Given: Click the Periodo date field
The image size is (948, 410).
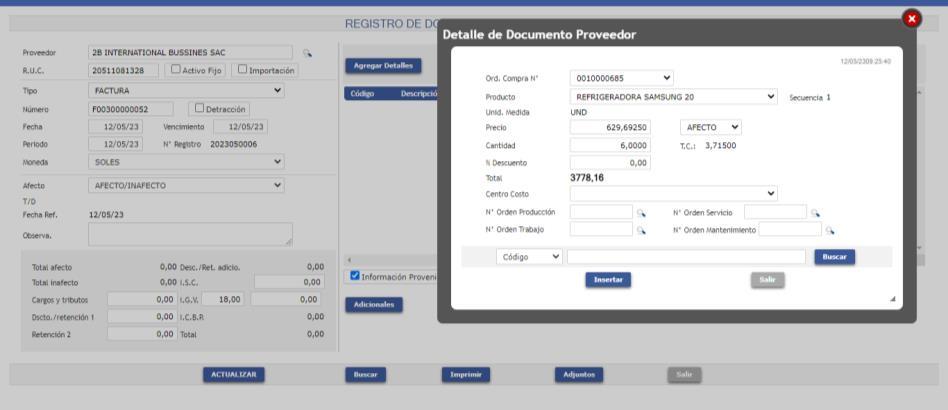Looking at the screenshot, I should (x=115, y=145).
